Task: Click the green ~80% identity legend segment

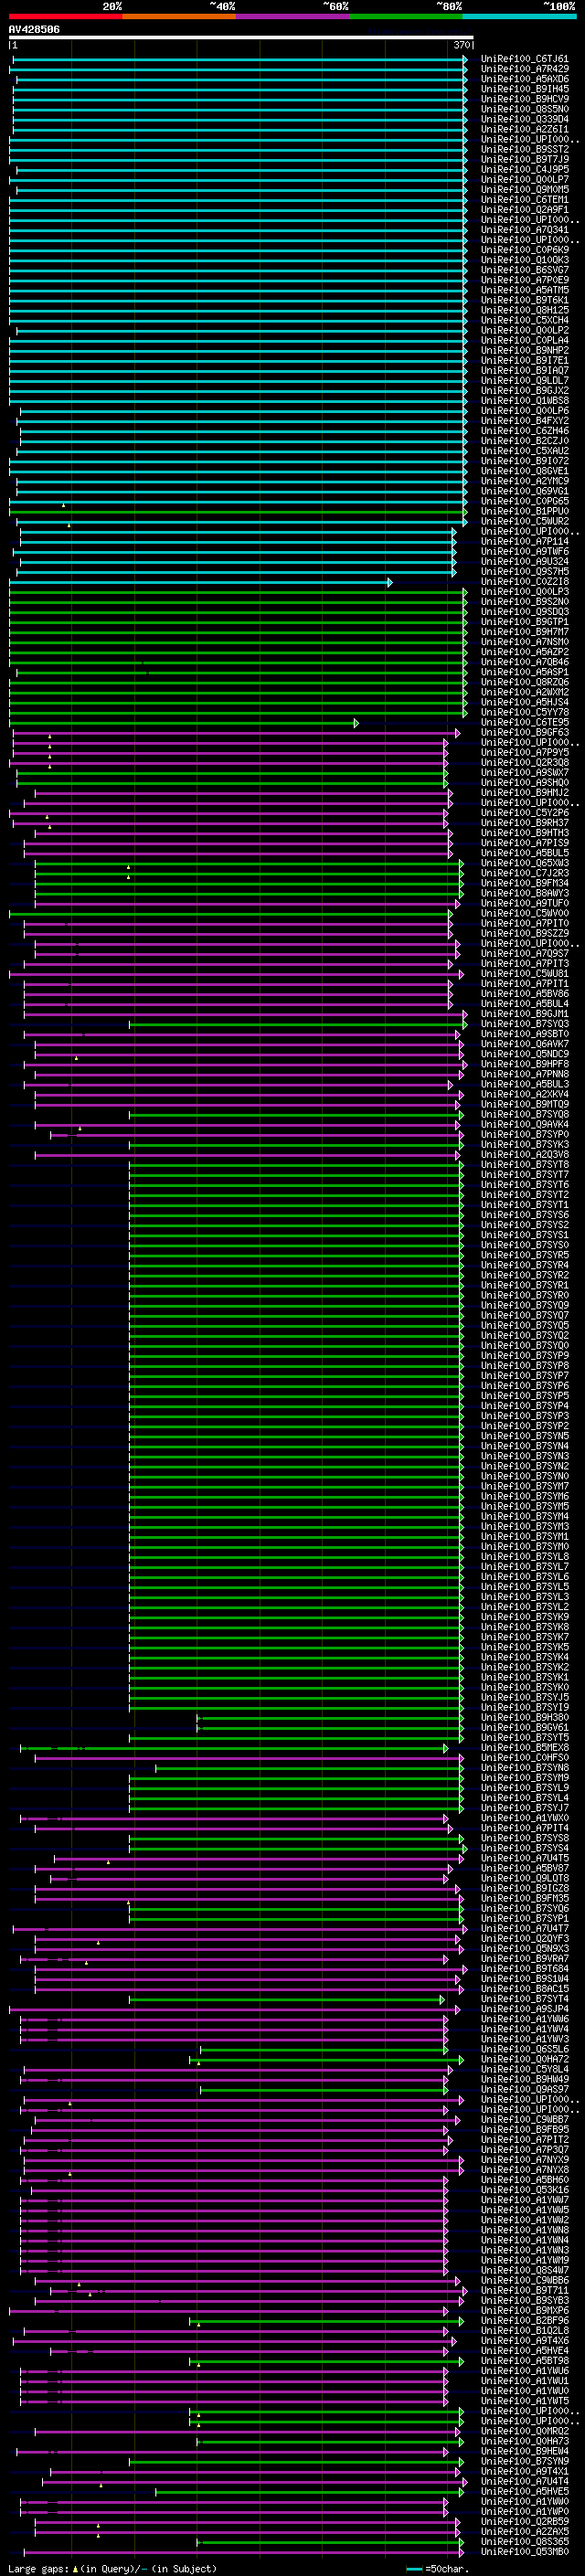Action: [x=406, y=16]
